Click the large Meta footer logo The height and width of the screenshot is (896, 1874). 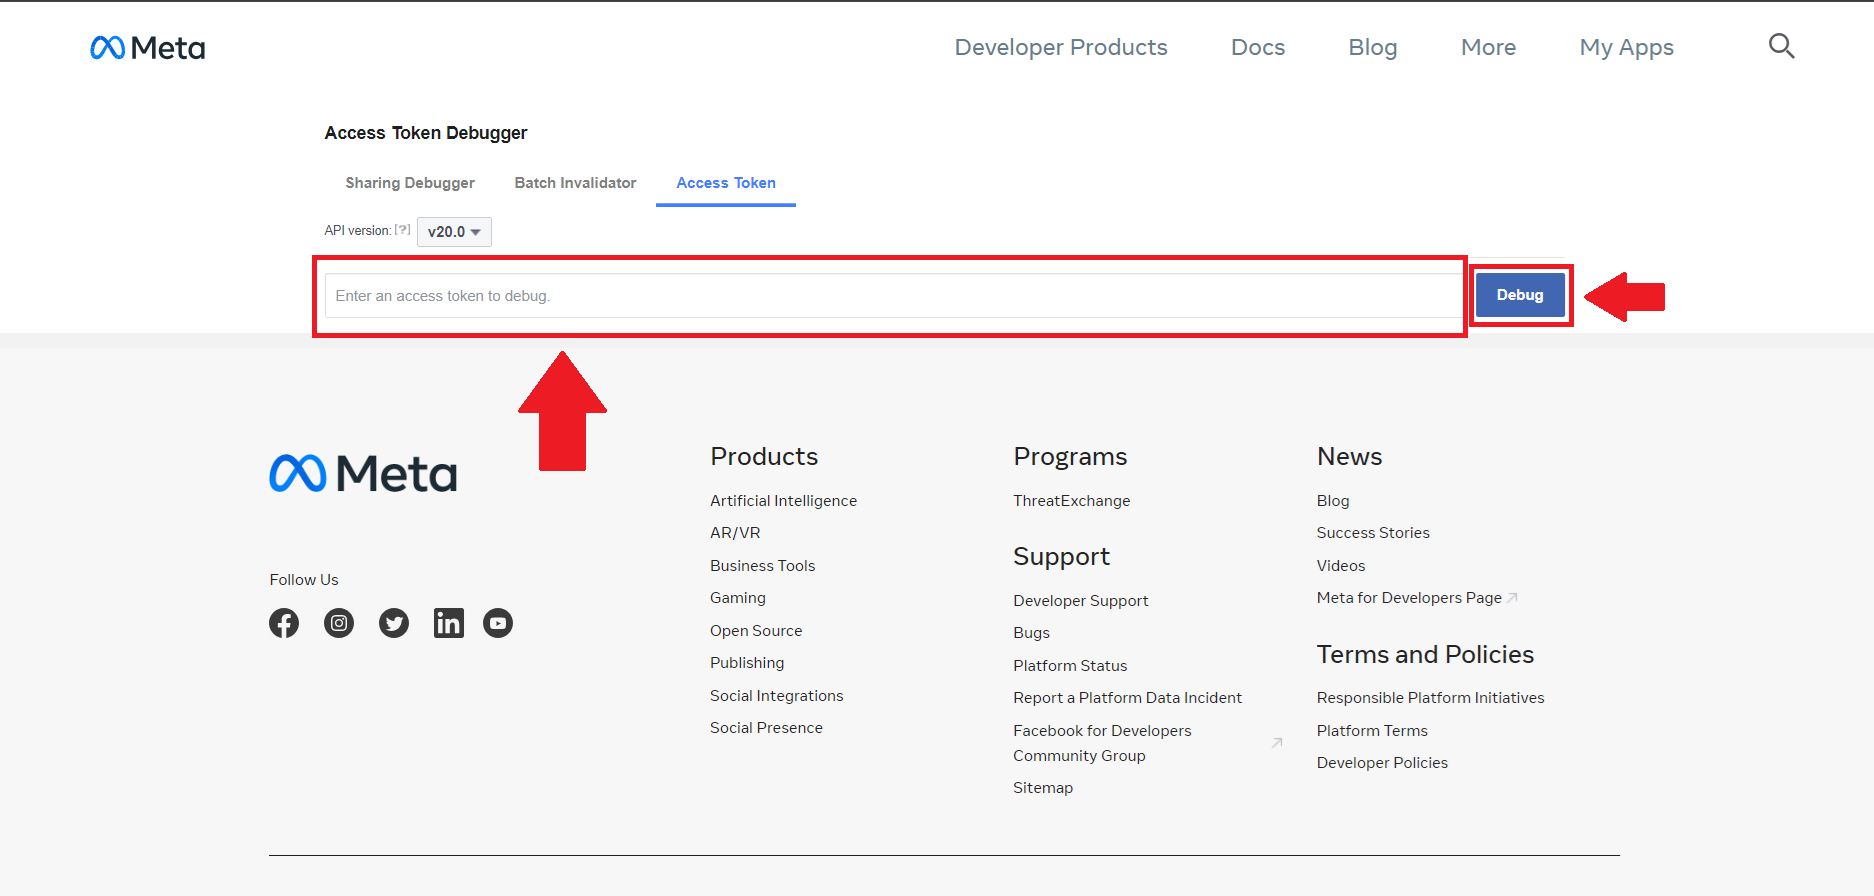click(x=363, y=473)
